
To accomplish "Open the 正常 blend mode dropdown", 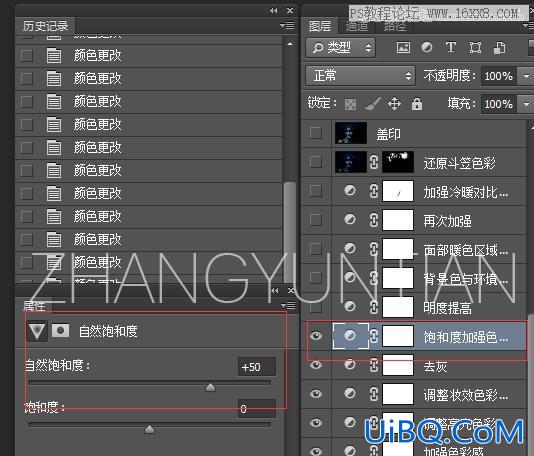I will click(x=360, y=75).
